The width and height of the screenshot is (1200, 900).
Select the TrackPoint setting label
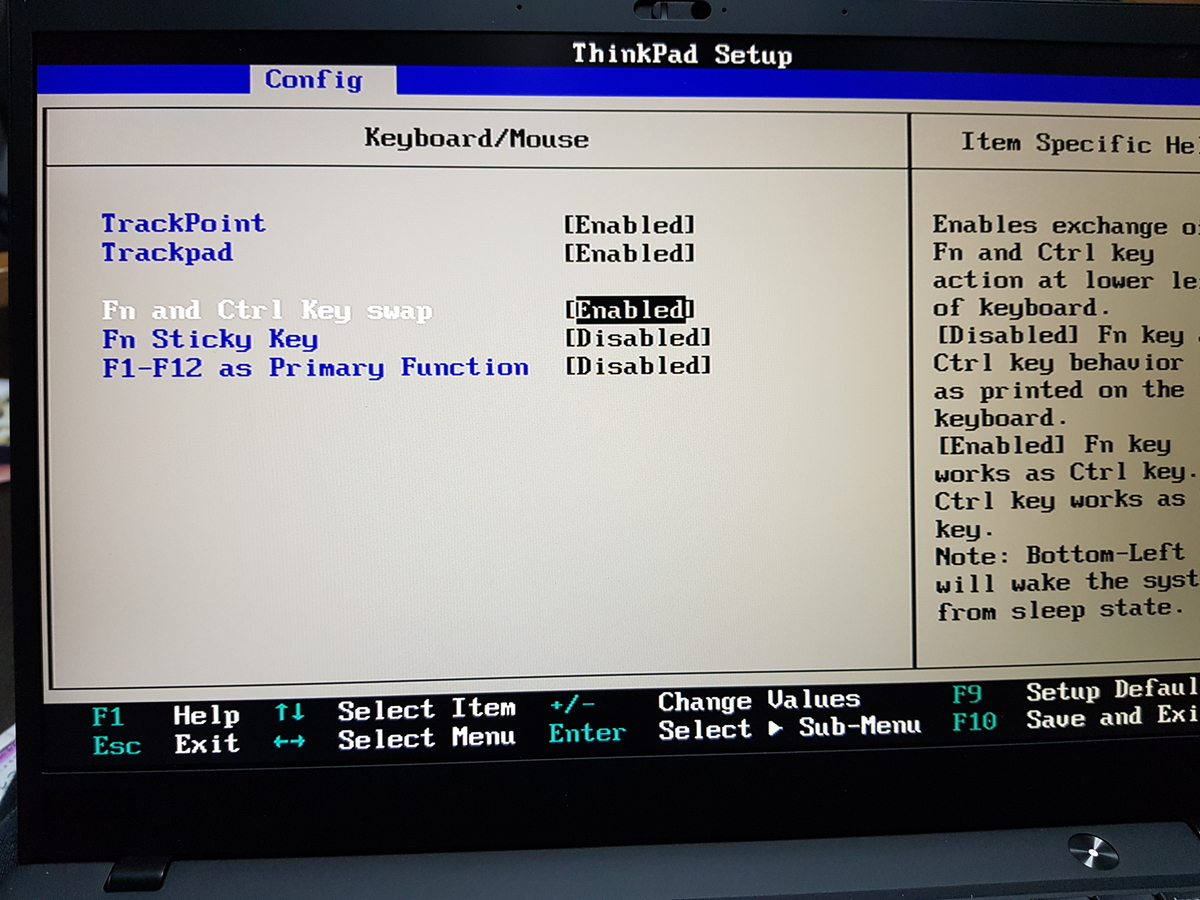[184, 223]
